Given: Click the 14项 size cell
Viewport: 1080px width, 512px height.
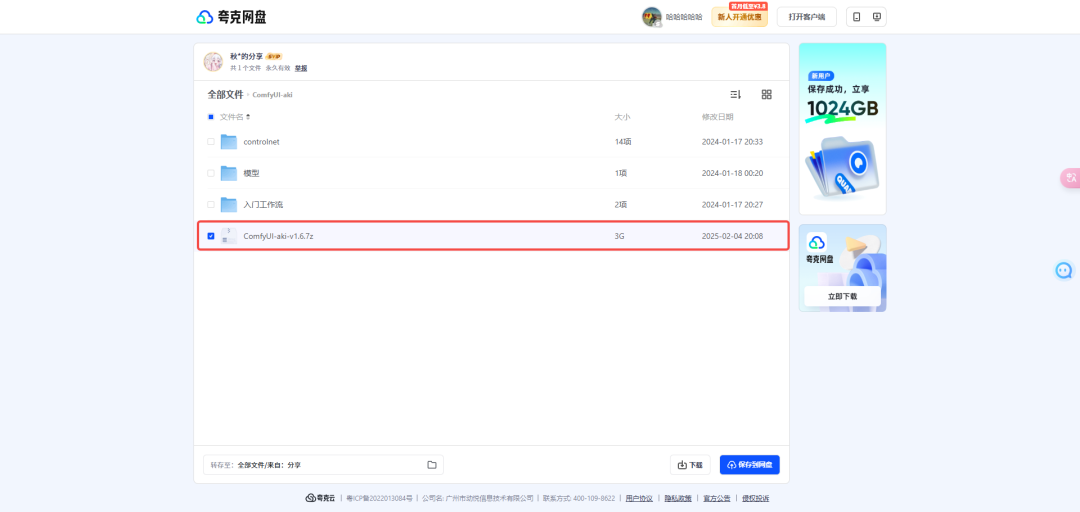Looking at the screenshot, I should pyautogui.click(x=622, y=142).
